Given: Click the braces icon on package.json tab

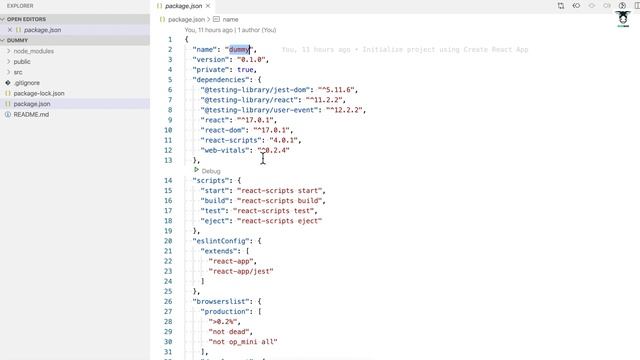Looking at the screenshot, I should tap(160, 6).
